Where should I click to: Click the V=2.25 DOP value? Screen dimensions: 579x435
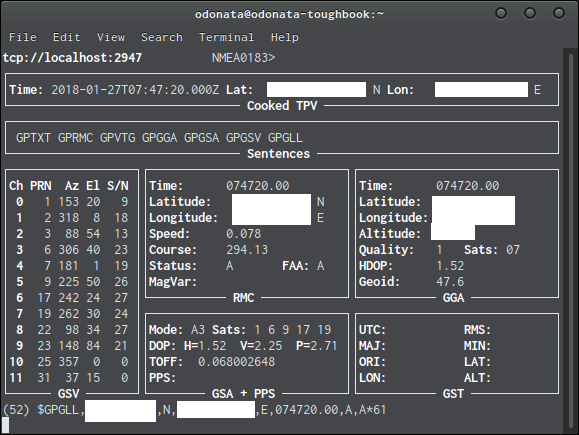(261, 346)
